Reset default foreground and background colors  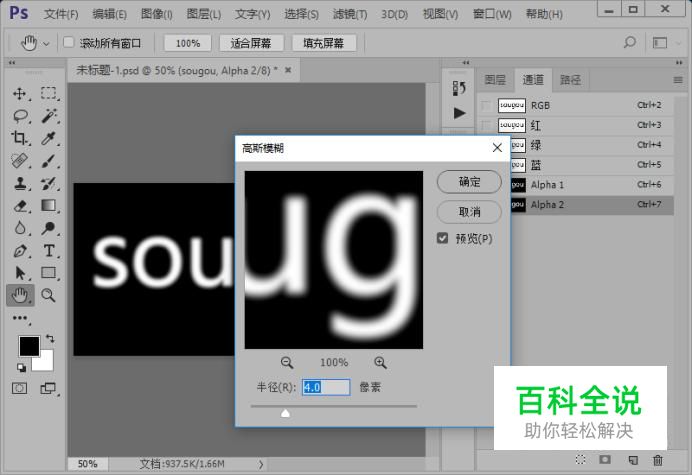coord(21,367)
